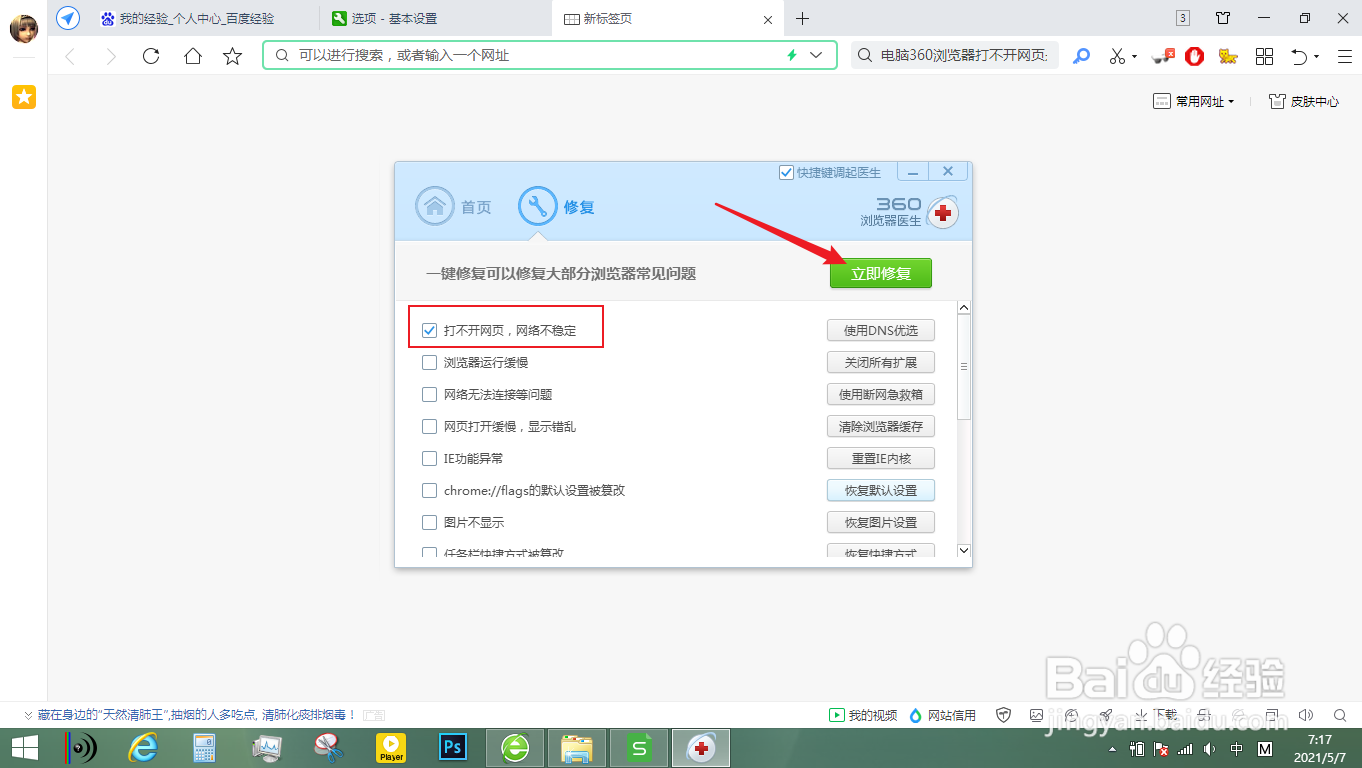Viewport: 1362px width, 768px height.
Task: Click '恢复默认设置' button
Action: [x=881, y=490]
